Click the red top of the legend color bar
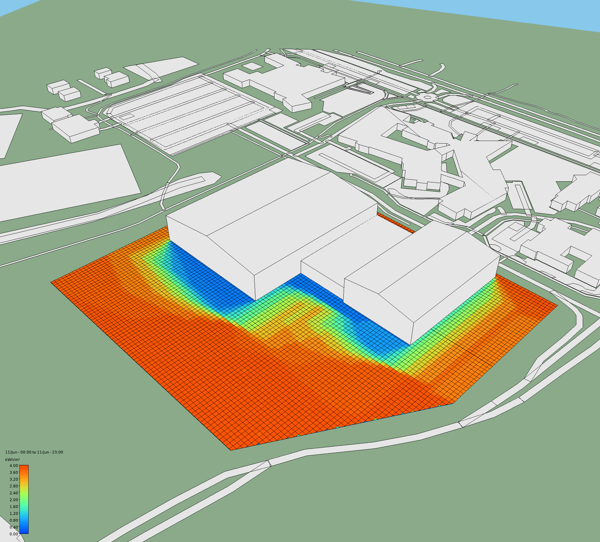Viewport: 600px width, 542px height. [x=25, y=469]
